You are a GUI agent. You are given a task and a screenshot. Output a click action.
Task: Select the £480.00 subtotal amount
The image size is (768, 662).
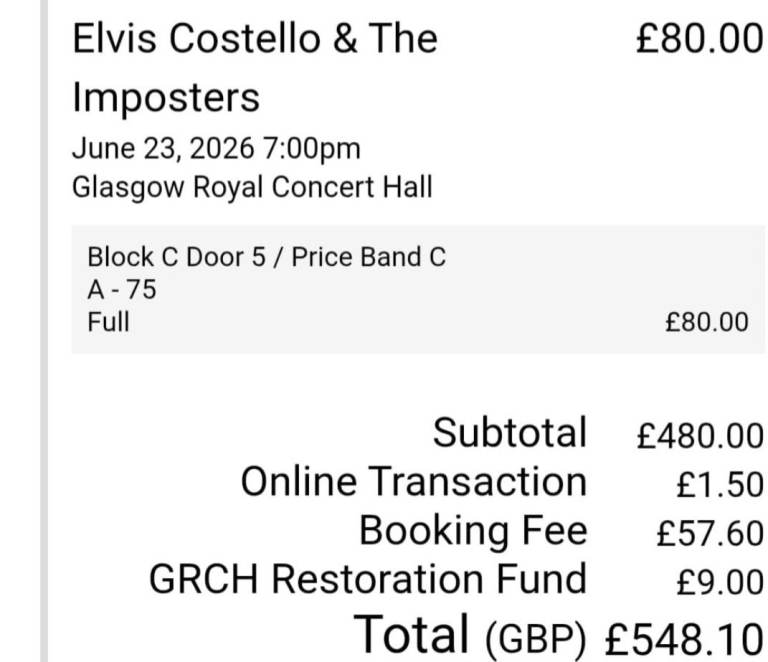coord(700,436)
